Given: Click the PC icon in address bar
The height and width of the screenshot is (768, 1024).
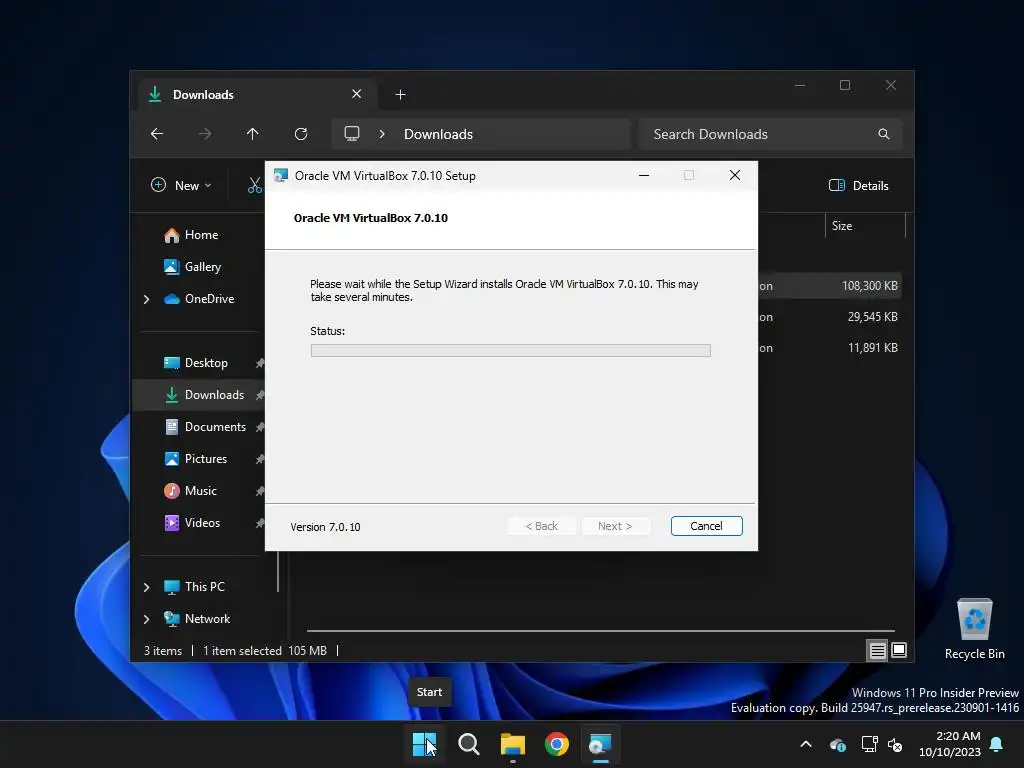Looking at the screenshot, I should pyautogui.click(x=352, y=134).
